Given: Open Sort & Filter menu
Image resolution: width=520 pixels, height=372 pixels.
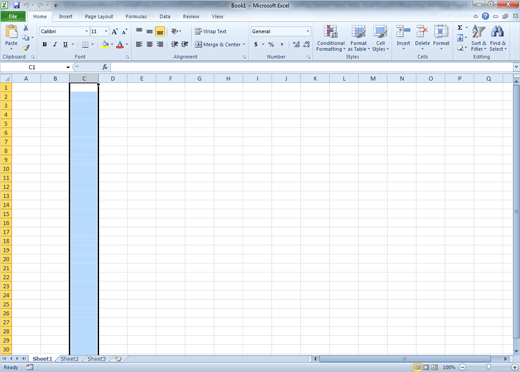Looking at the screenshot, I should 478,38.
